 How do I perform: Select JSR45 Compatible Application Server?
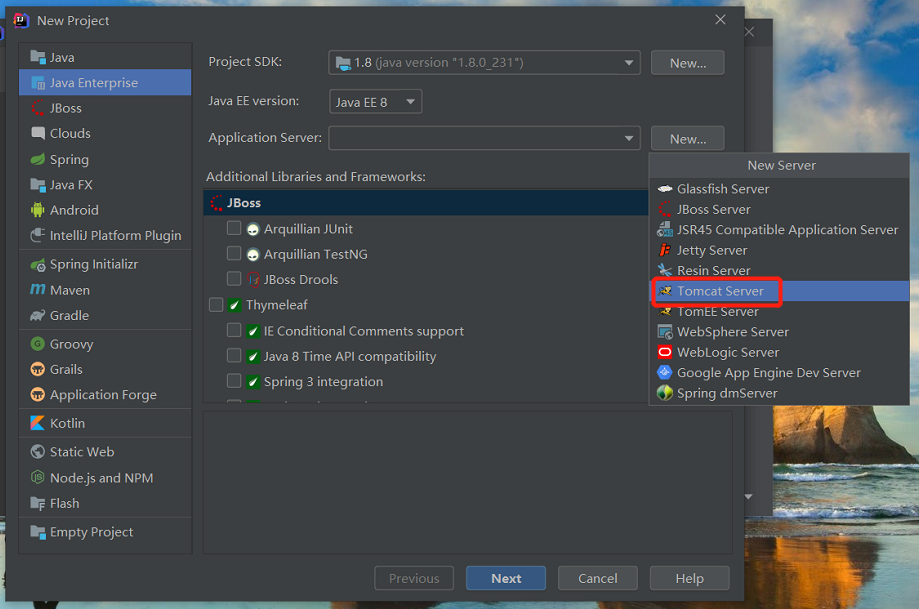[x=780, y=230]
